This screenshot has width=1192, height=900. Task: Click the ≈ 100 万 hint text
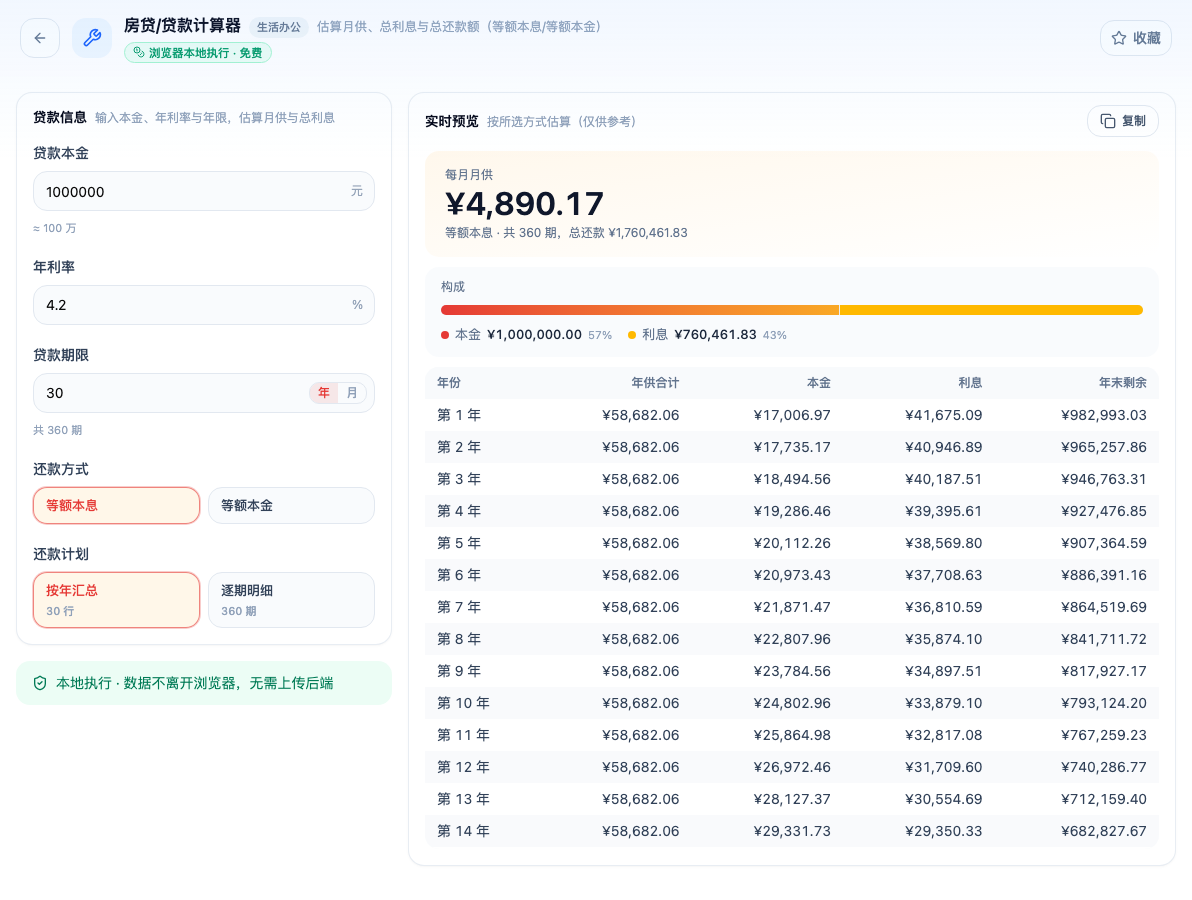click(54, 228)
